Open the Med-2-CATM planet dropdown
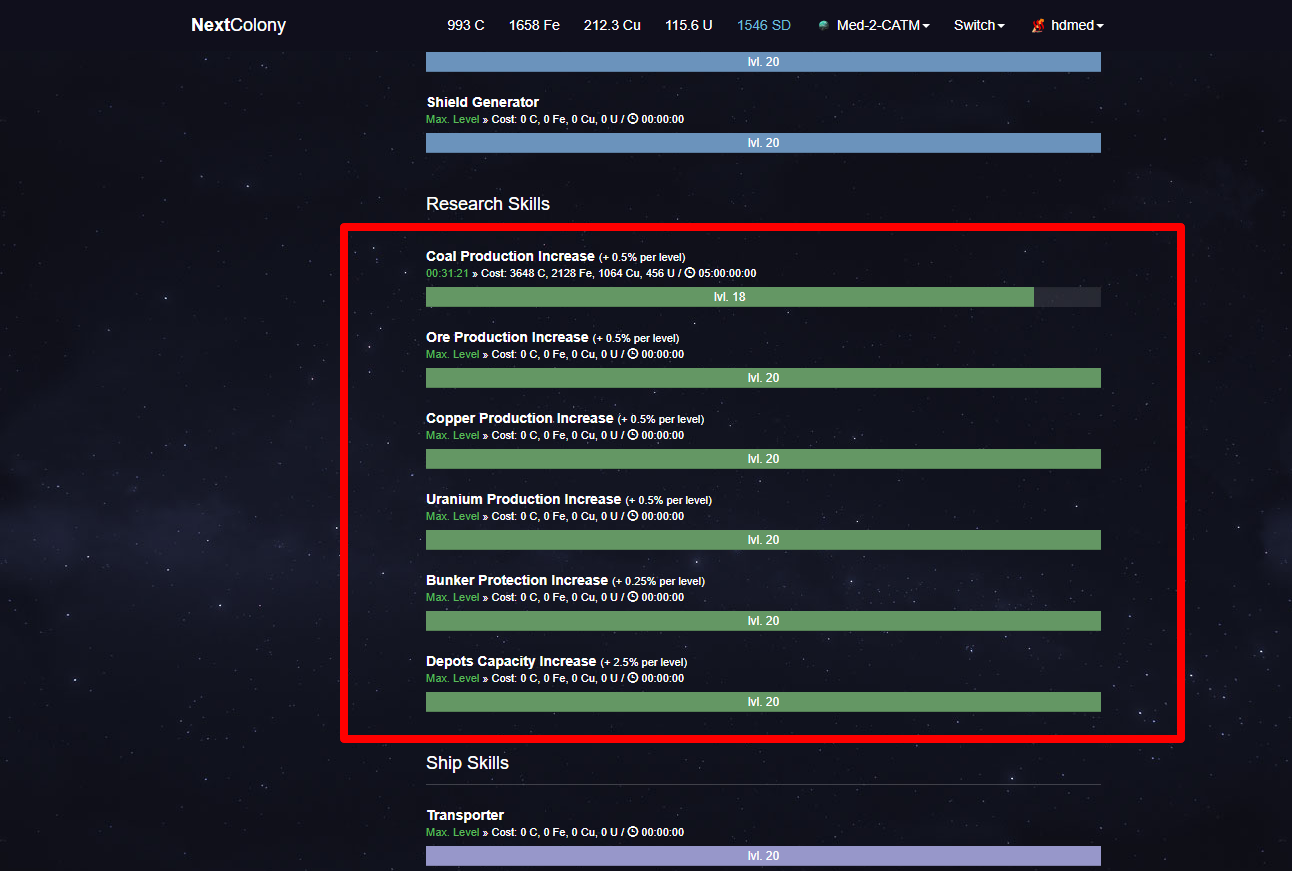The height and width of the screenshot is (871, 1292). pyautogui.click(x=882, y=25)
